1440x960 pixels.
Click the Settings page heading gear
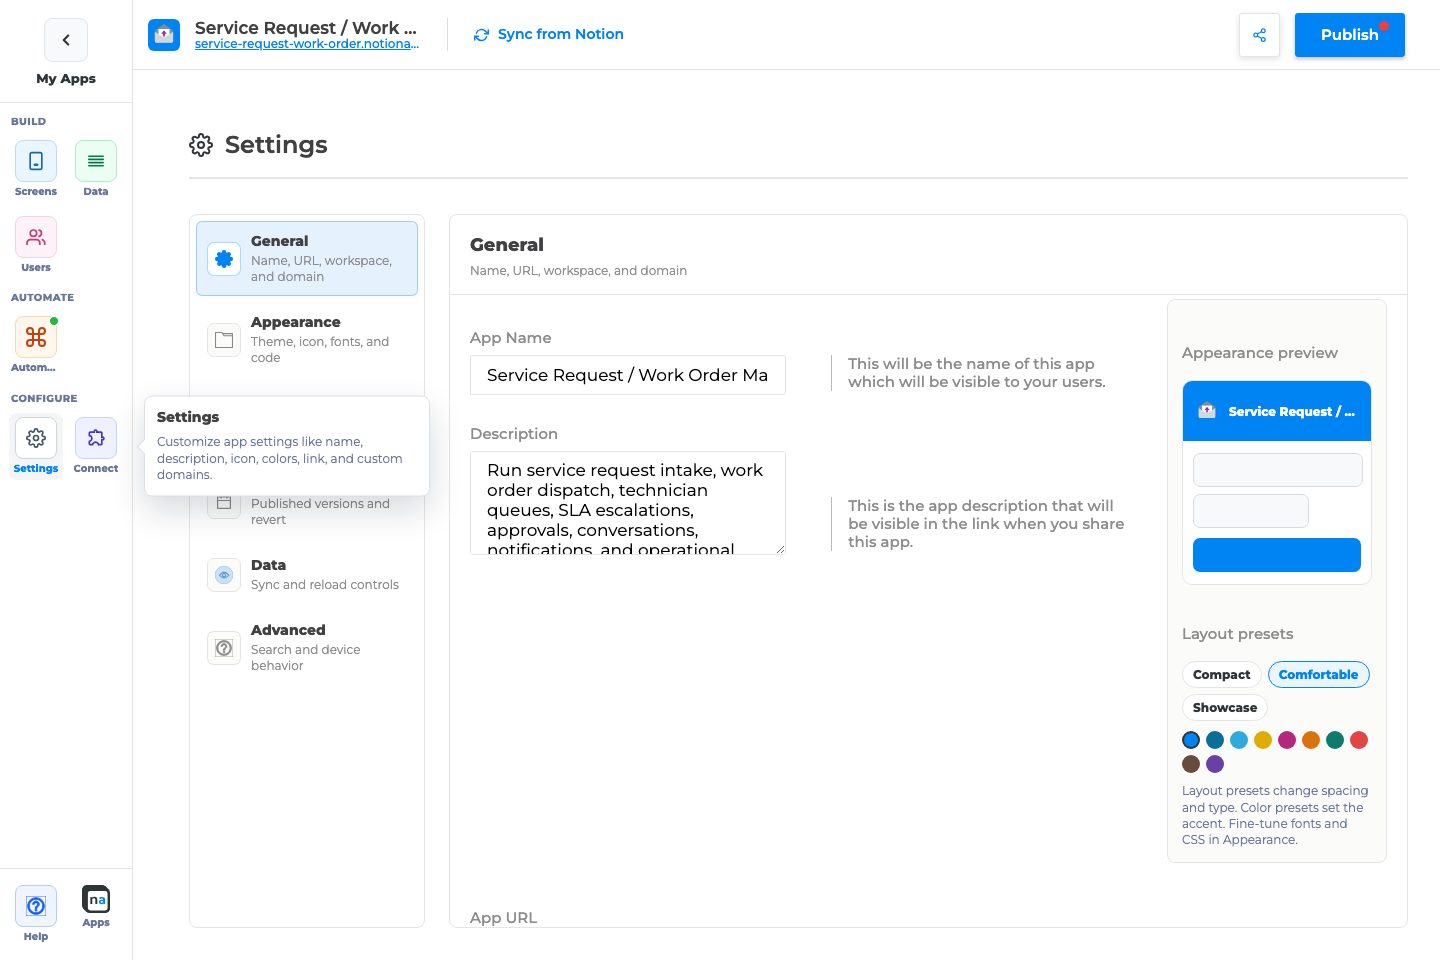[201, 145]
